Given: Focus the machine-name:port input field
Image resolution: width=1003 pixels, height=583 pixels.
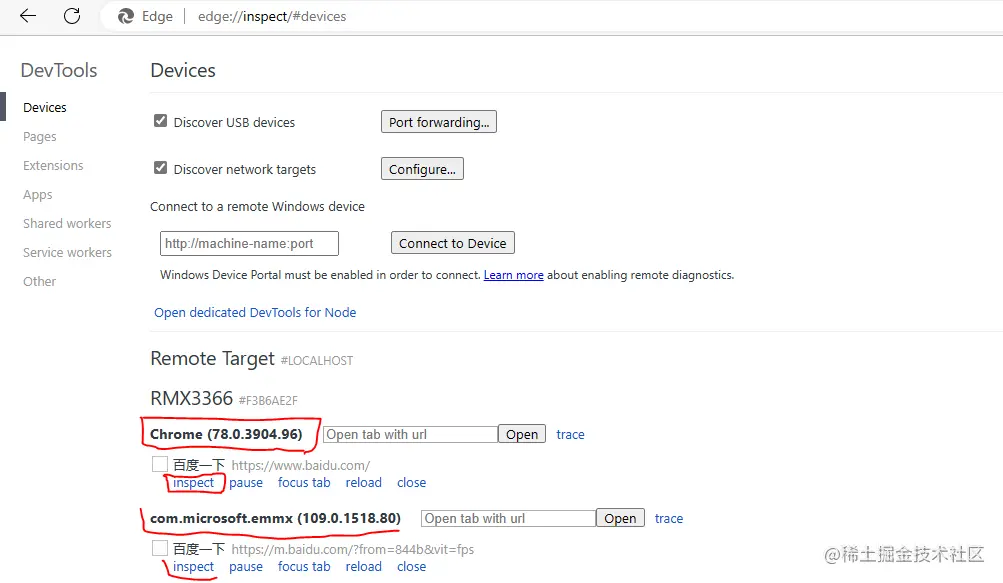Looking at the screenshot, I should click(x=249, y=243).
